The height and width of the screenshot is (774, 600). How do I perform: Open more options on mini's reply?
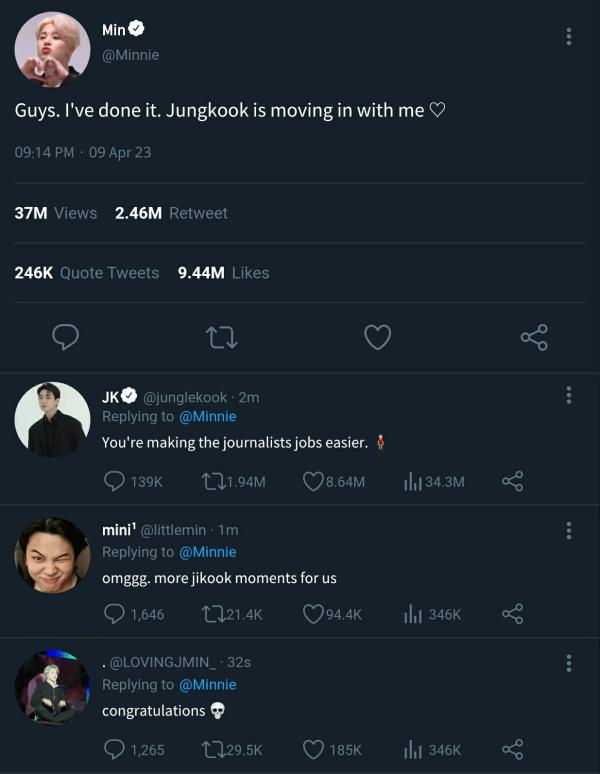[569, 530]
